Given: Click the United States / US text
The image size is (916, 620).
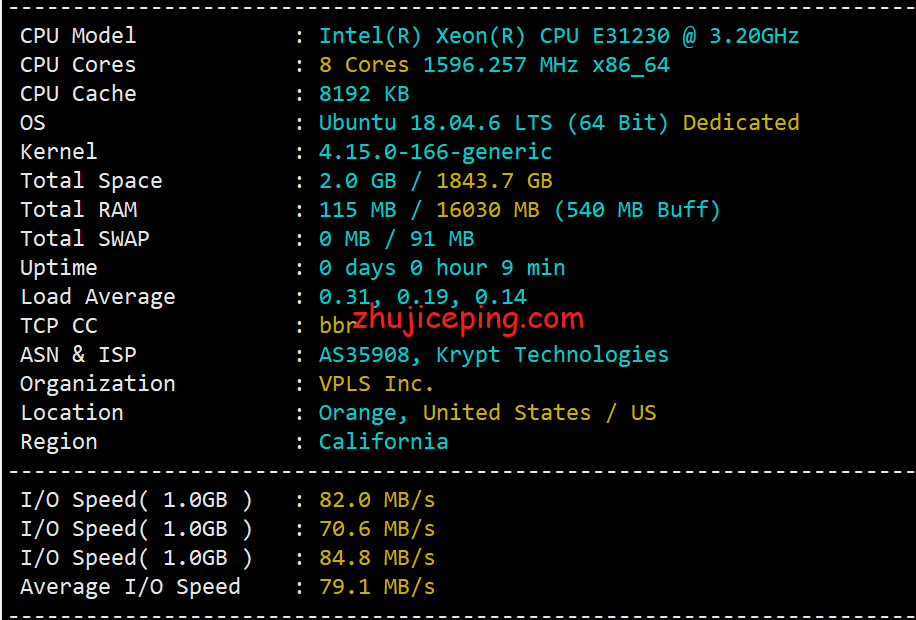Looking at the screenshot, I should (540, 413).
